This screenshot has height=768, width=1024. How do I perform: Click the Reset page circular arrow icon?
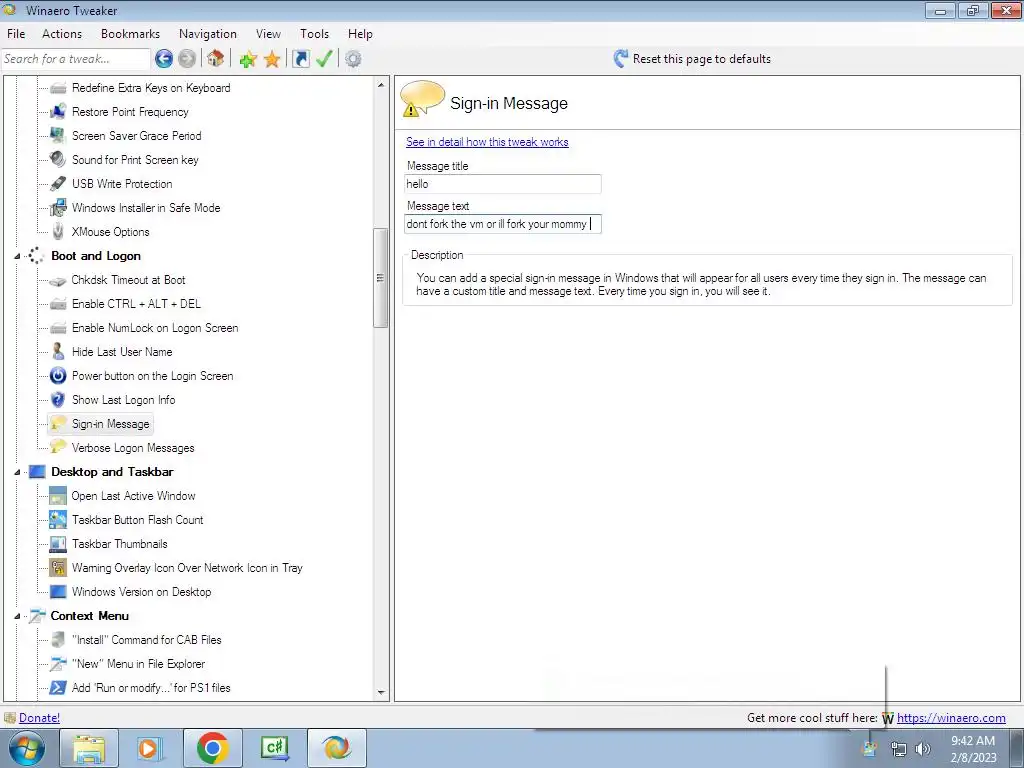click(x=620, y=59)
